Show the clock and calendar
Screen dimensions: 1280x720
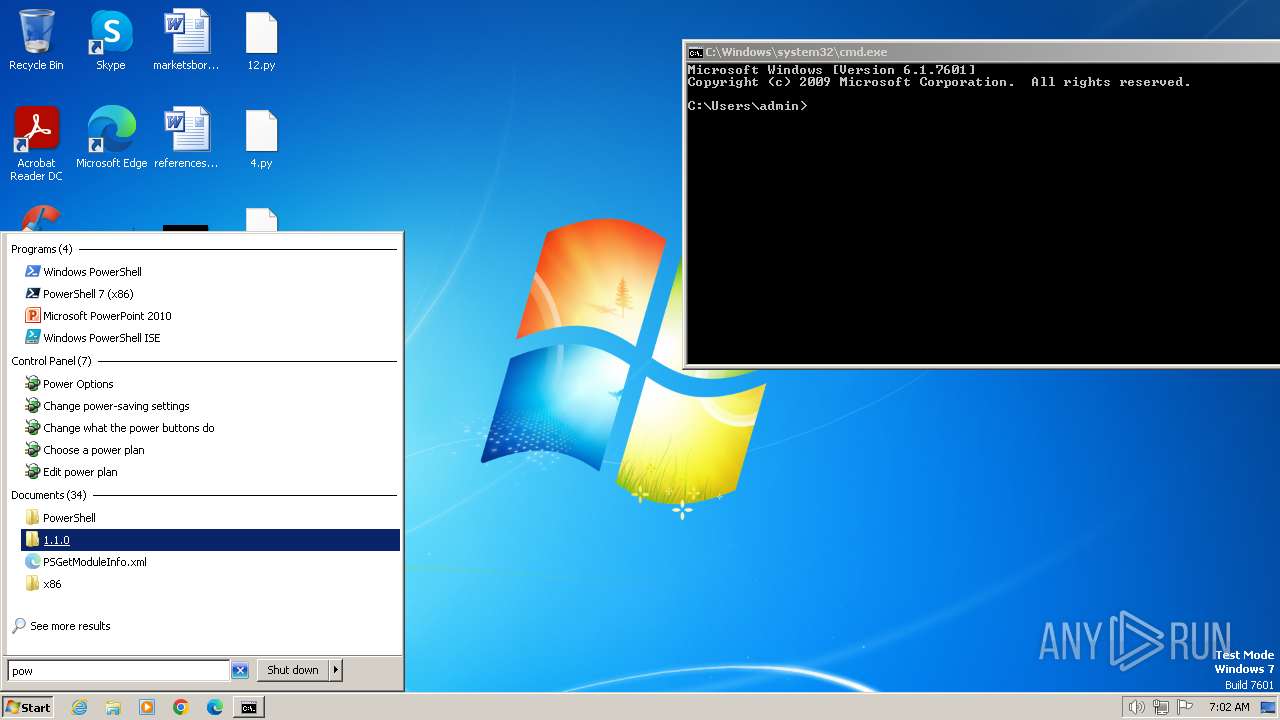[x=1229, y=707]
